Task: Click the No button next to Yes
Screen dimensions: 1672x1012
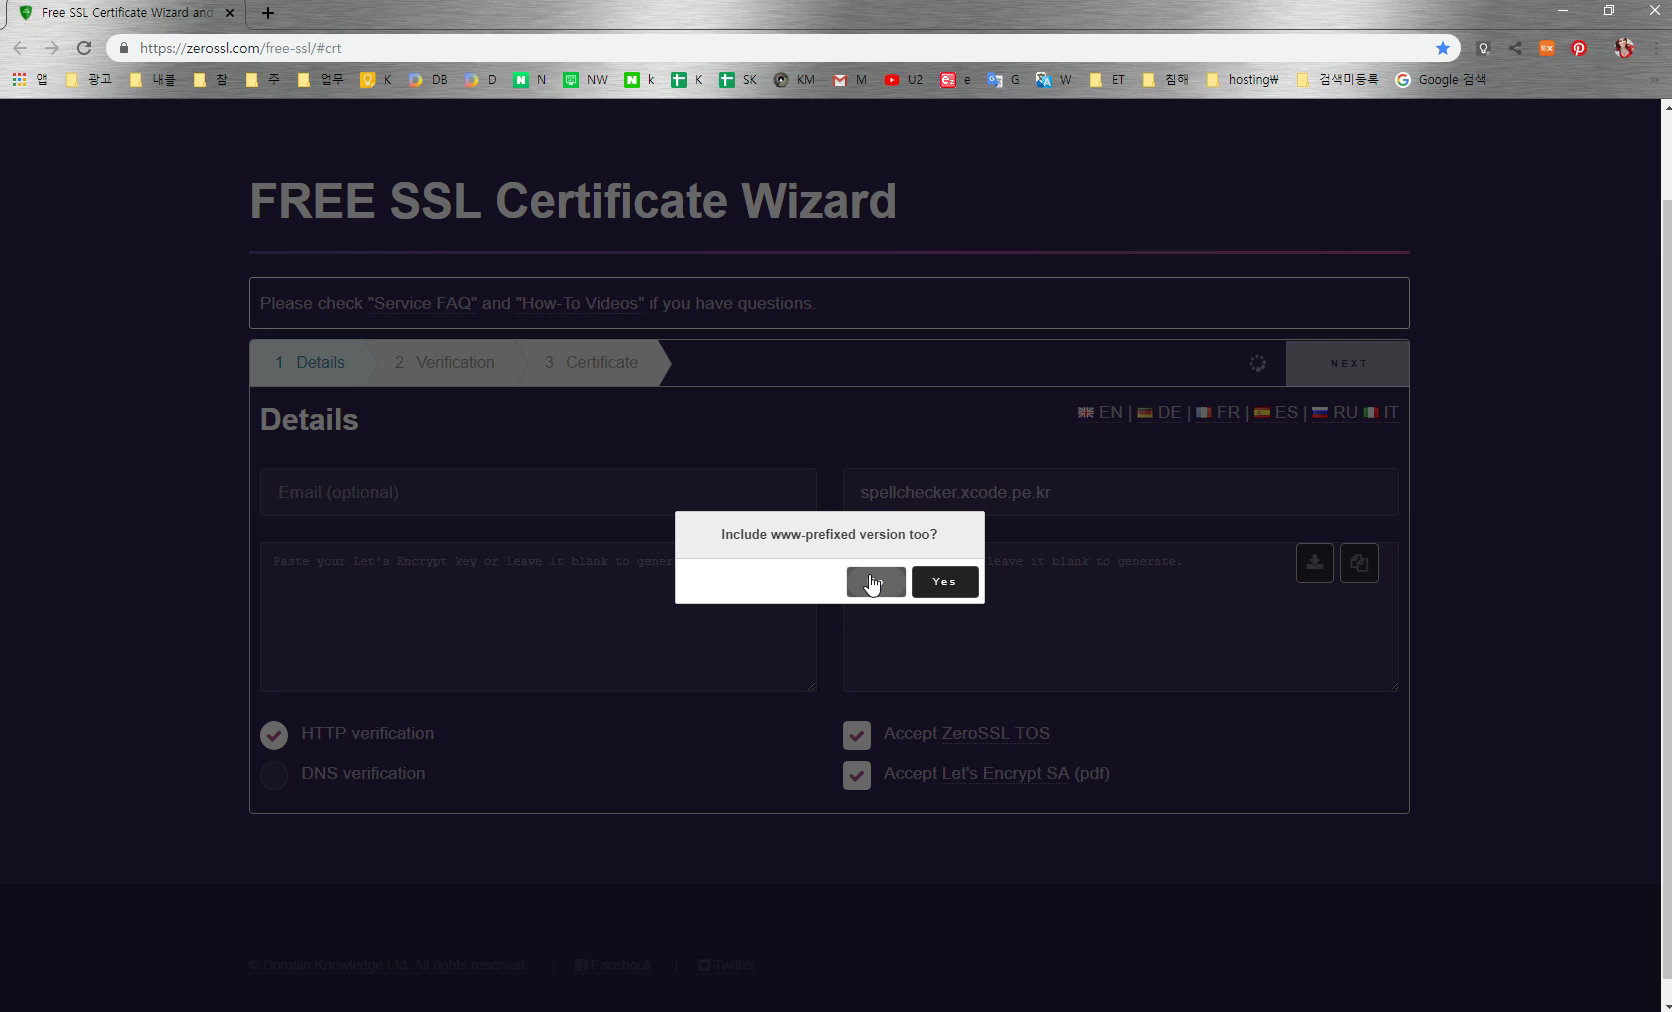Action: [x=876, y=582]
